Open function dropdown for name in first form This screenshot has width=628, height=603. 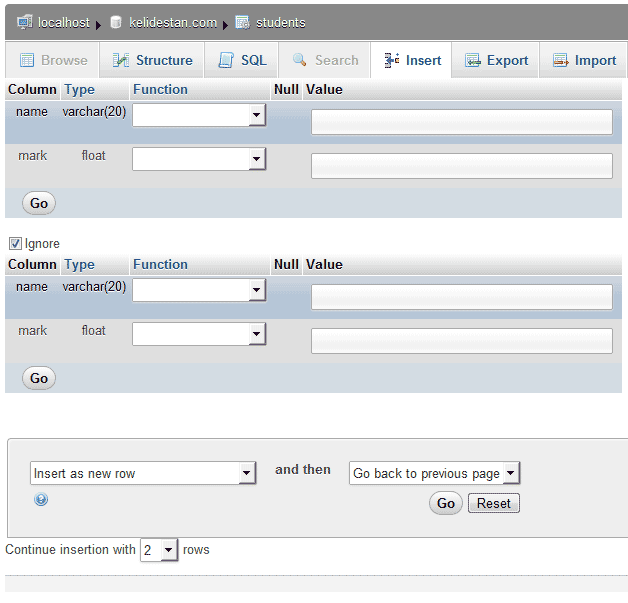[x=199, y=115]
